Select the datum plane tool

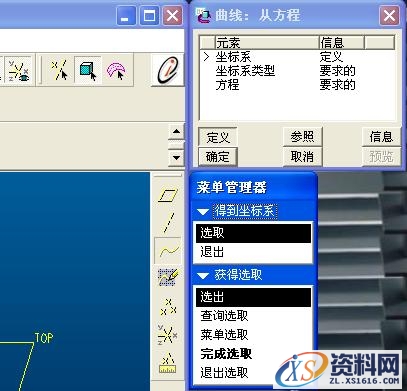168,195
